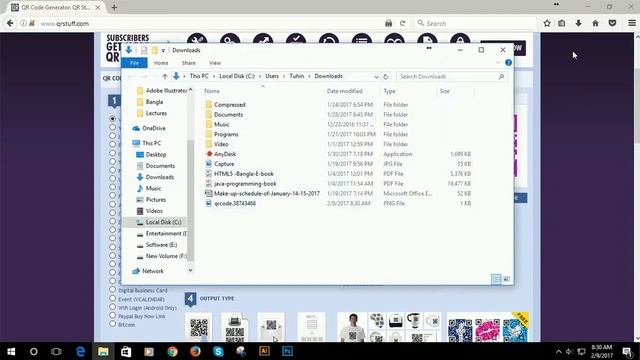Open quick access toolbar customize dropdown

[163, 50]
